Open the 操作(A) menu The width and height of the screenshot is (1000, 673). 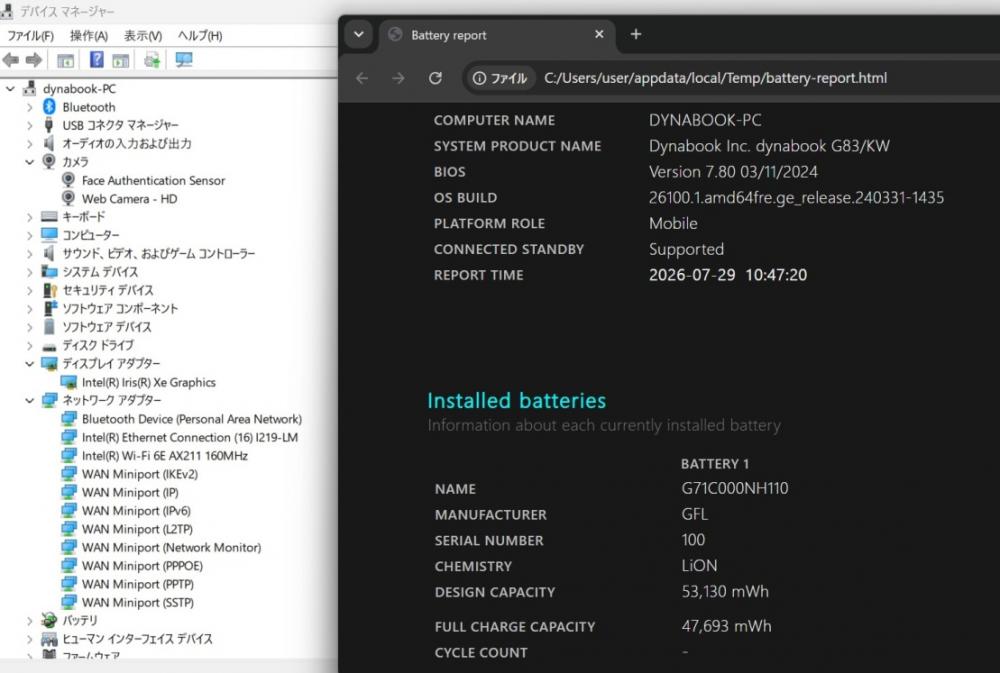pos(89,36)
